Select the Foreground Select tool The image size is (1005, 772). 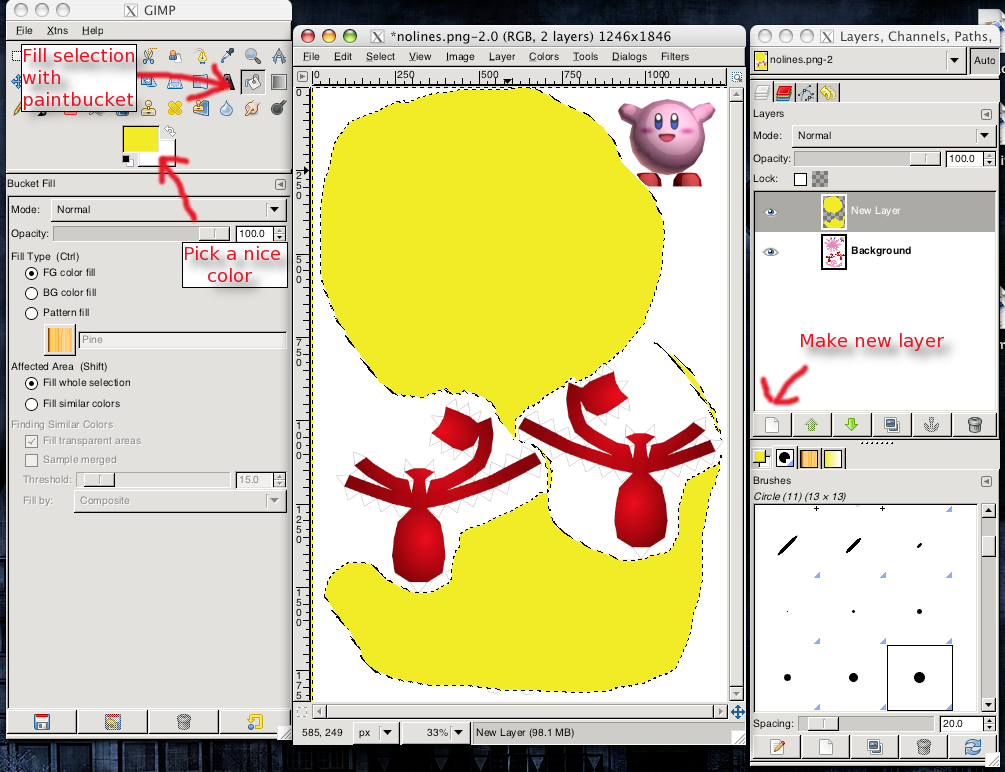[x=174, y=56]
